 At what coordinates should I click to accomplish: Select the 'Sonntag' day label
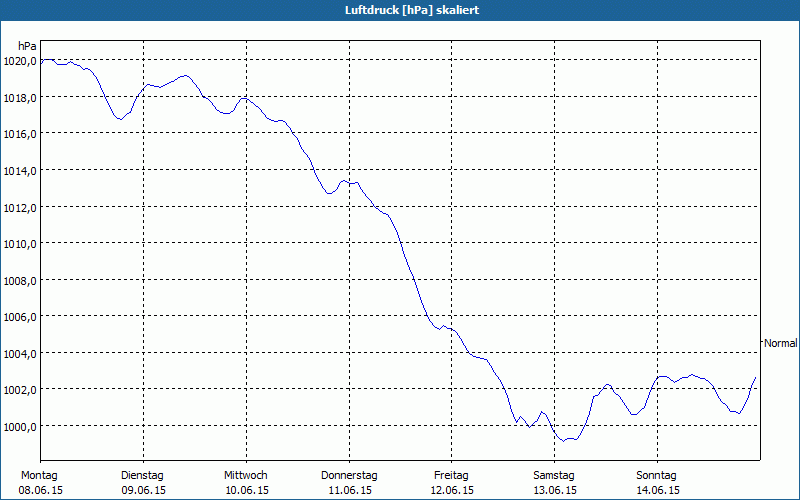point(657,476)
